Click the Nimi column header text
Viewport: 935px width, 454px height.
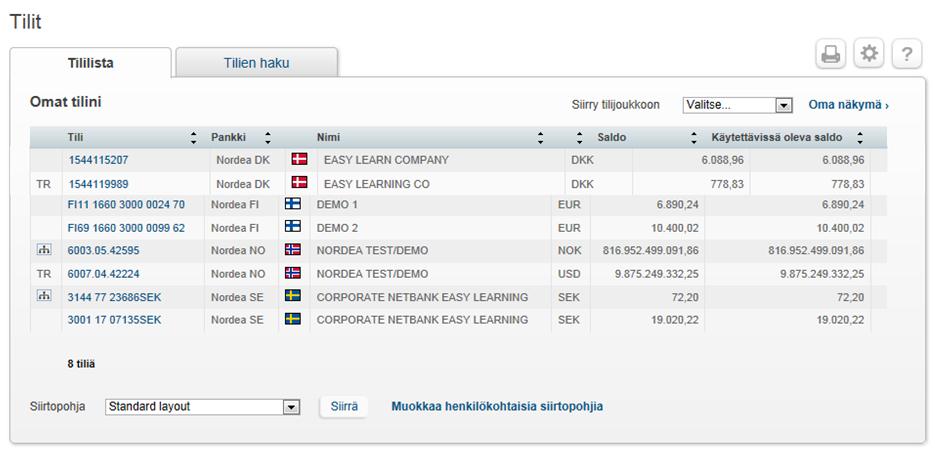(x=329, y=138)
